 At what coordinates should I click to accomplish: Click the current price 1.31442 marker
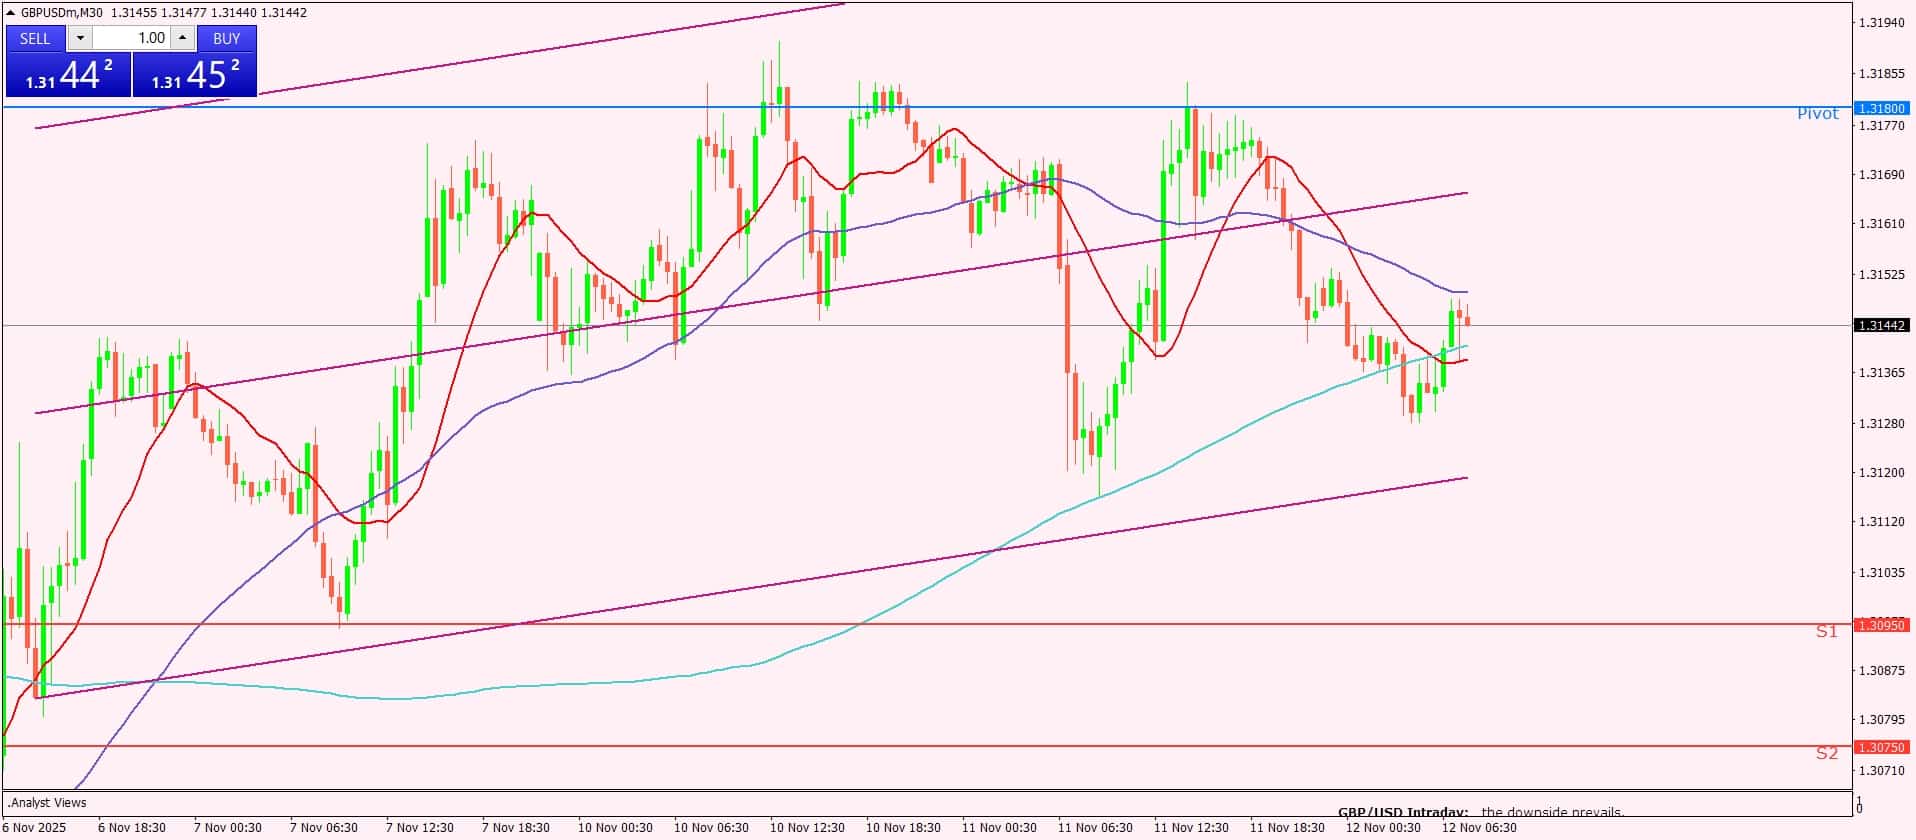[1881, 325]
